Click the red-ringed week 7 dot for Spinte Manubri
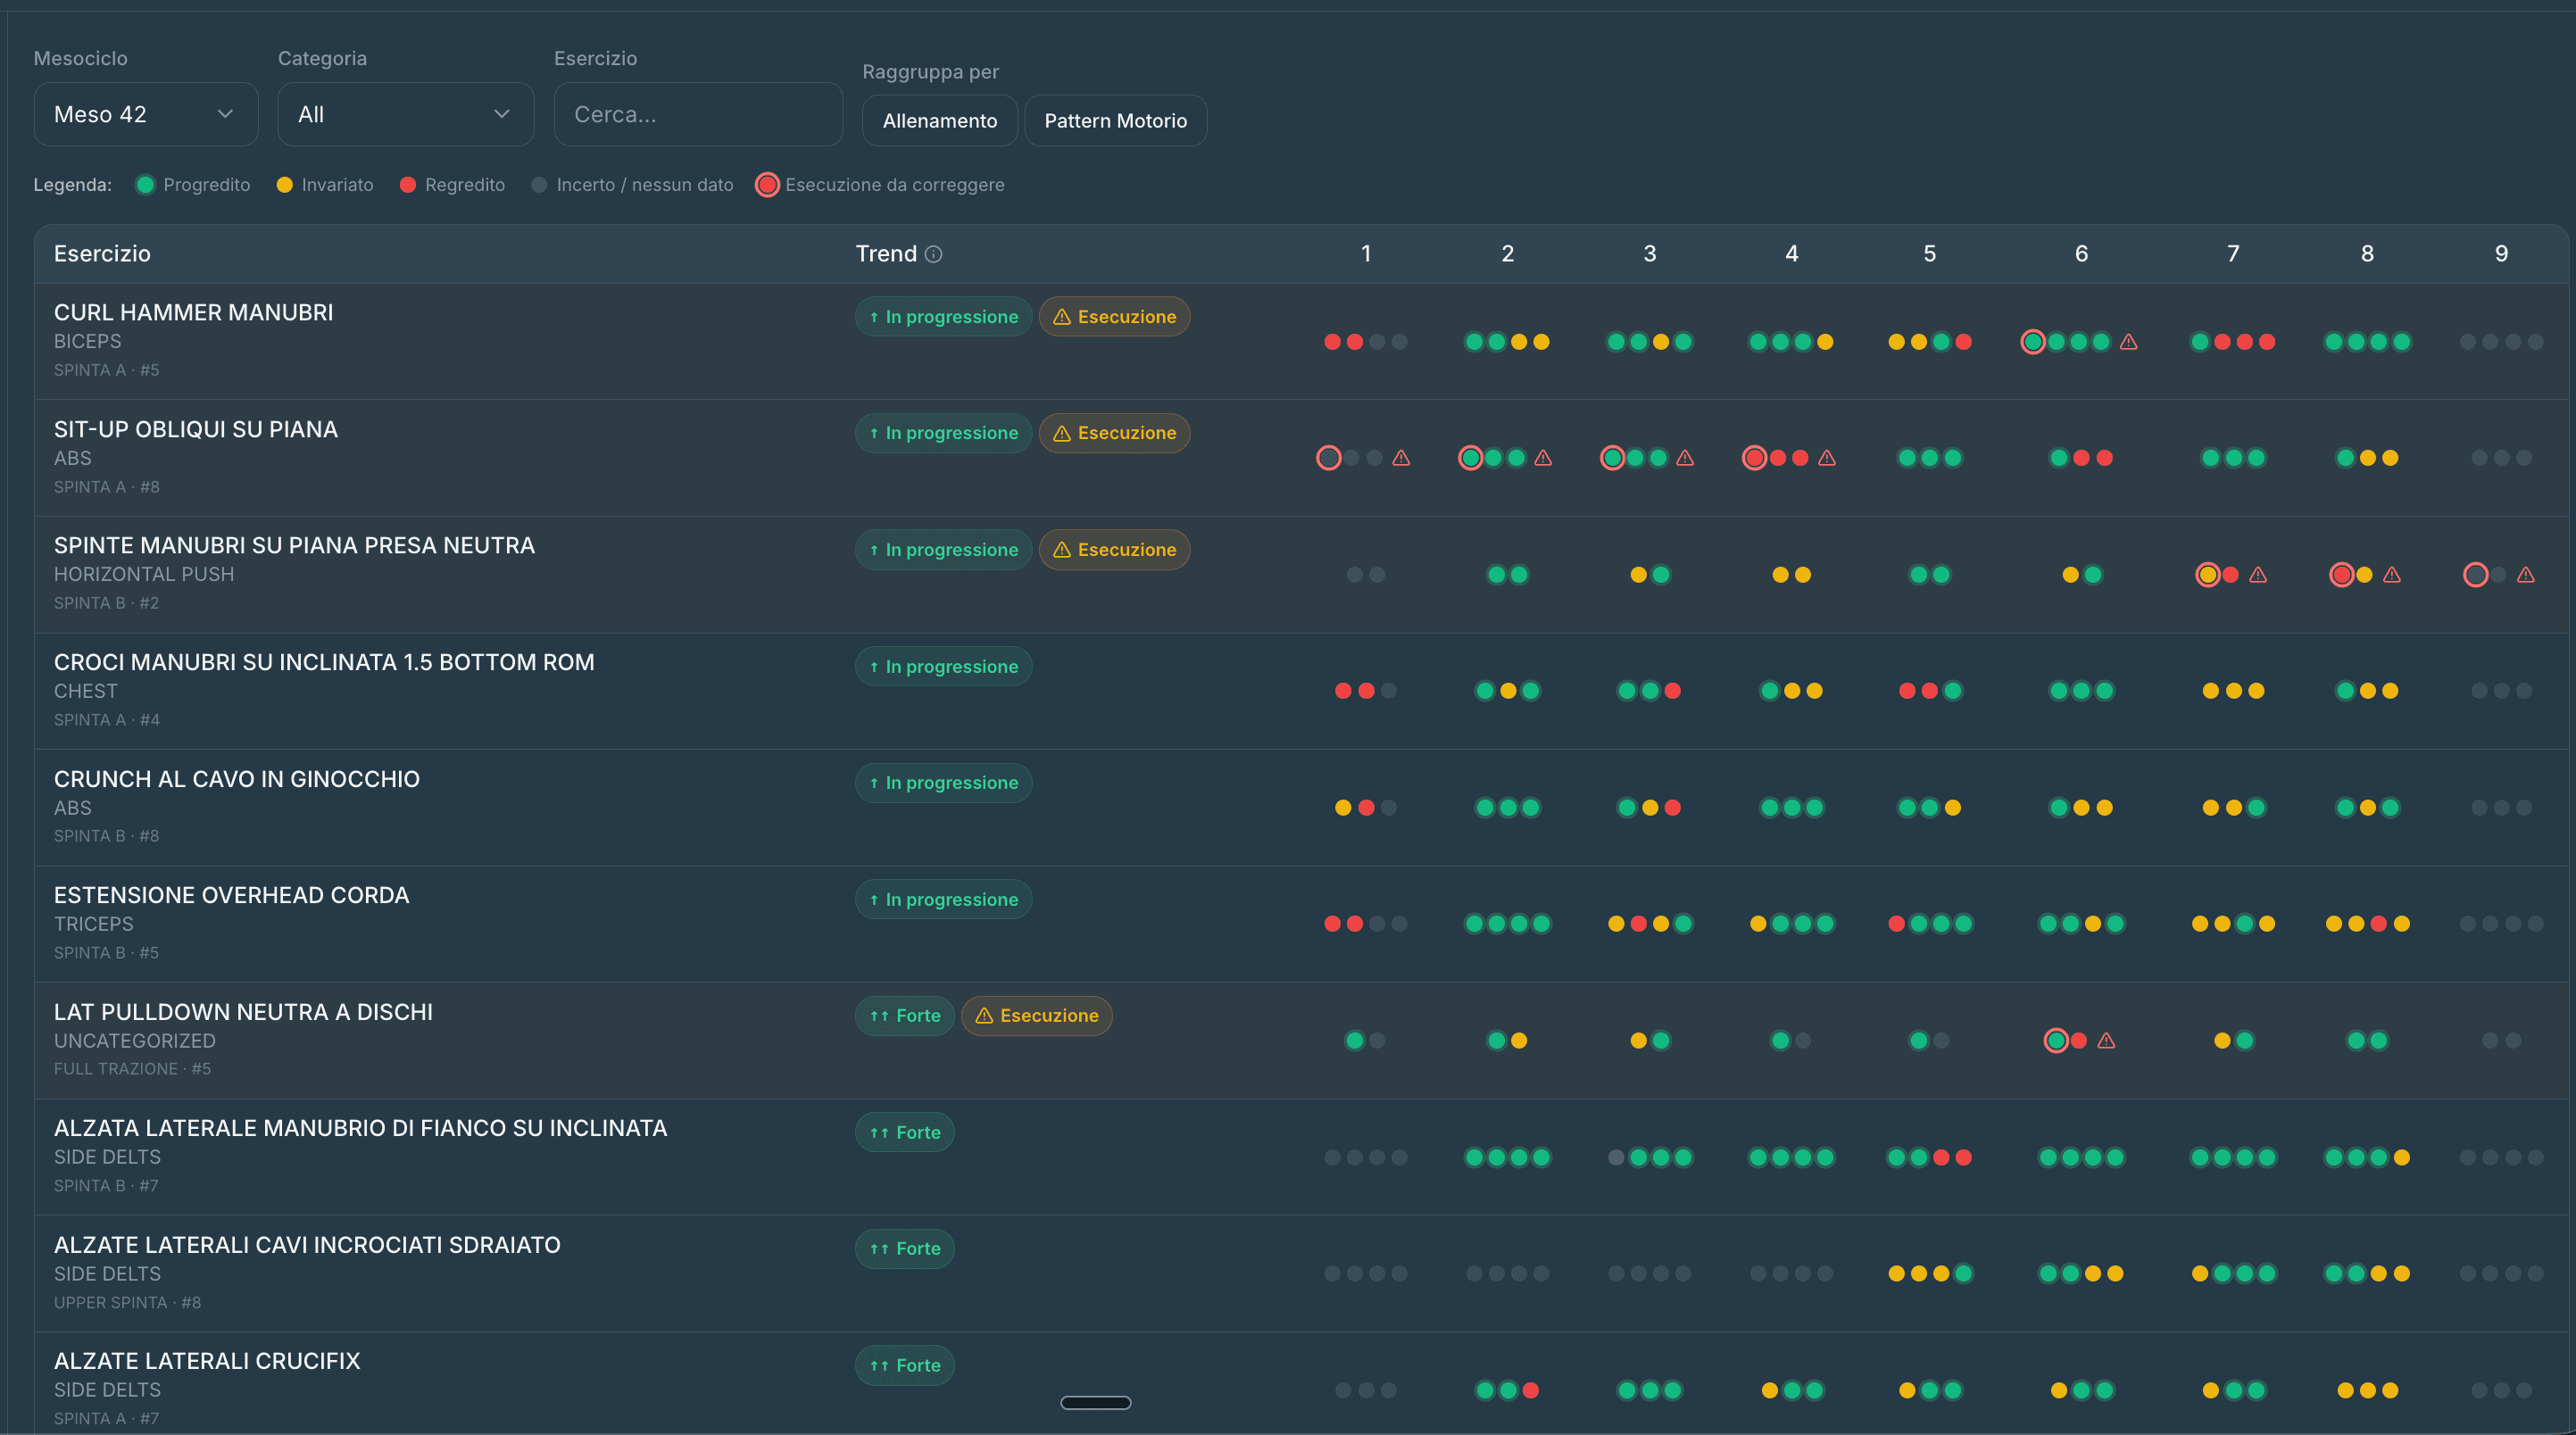This screenshot has height=1435, width=2576. [2208, 575]
